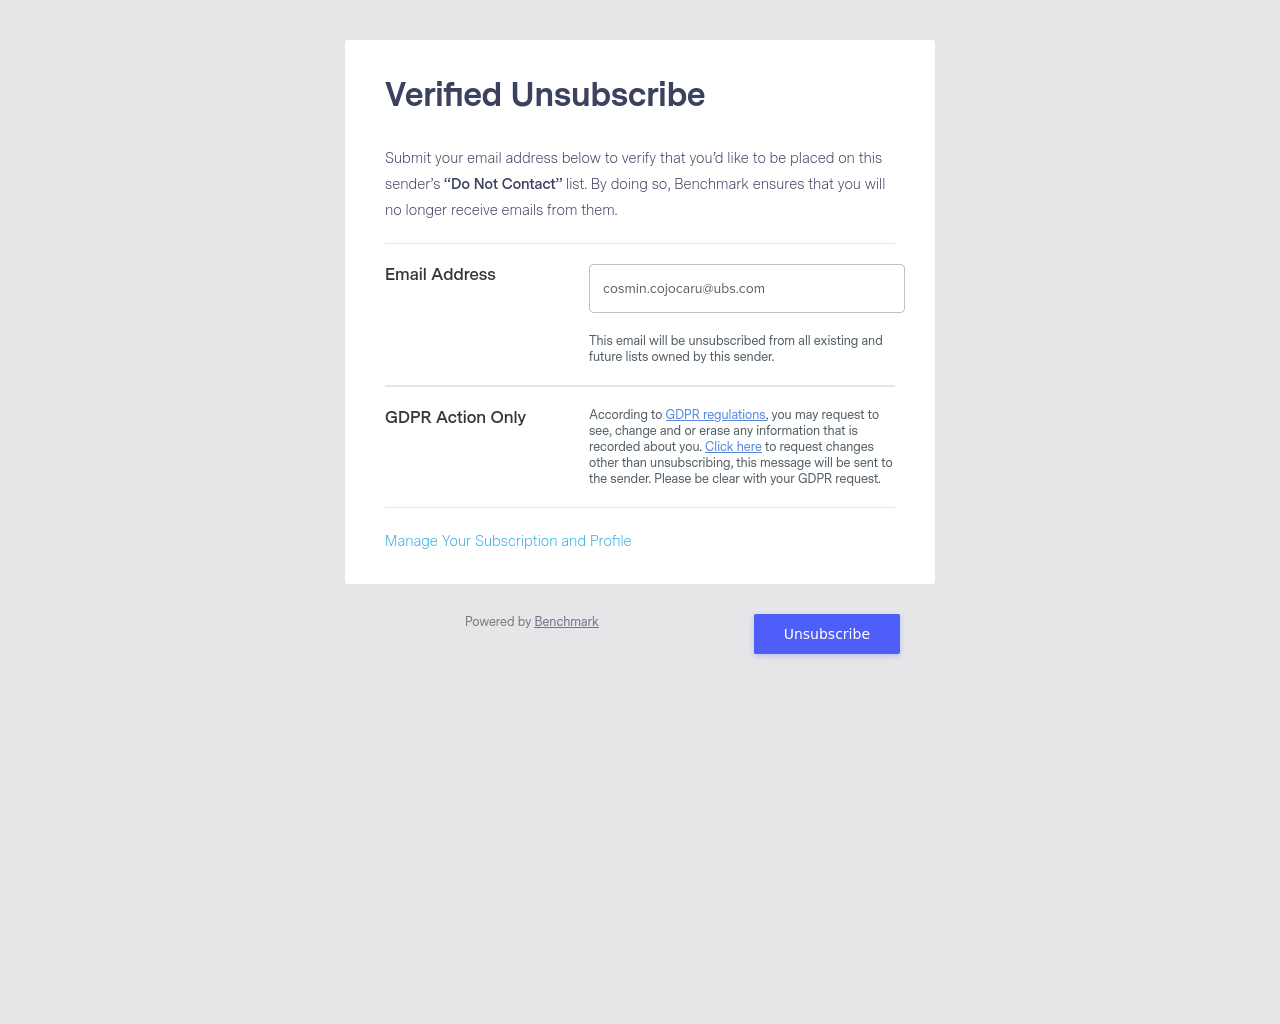Click the "Verified Unsubscribe" heading
This screenshot has height=1024, width=1280.
(x=545, y=95)
